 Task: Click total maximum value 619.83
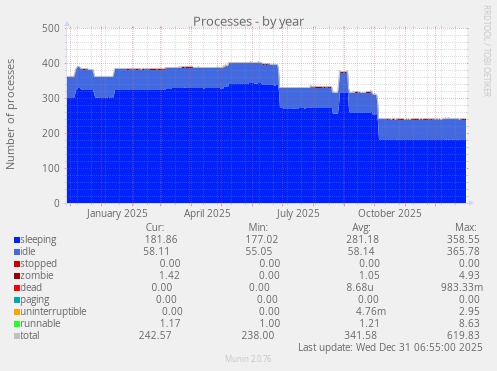click(x=463, y=335)
